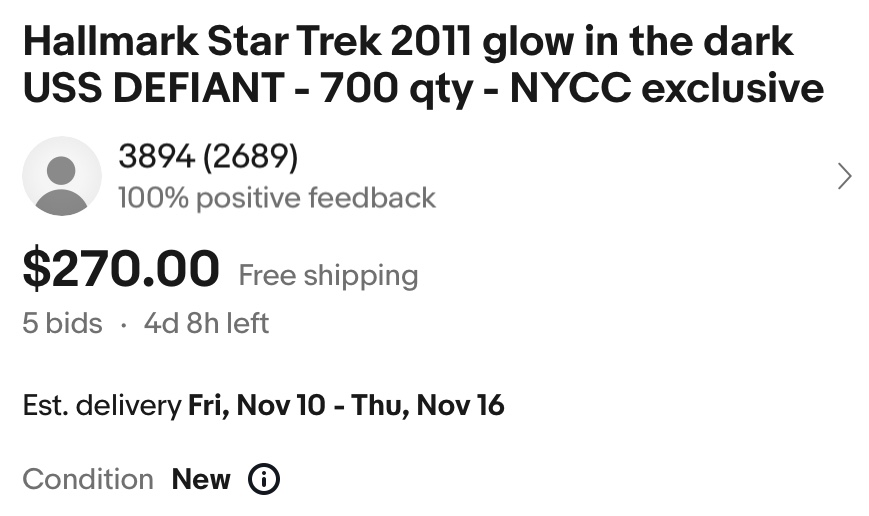Click the 100% positive feedback text
The image size is (869, 516).
[x=276, y=198]
